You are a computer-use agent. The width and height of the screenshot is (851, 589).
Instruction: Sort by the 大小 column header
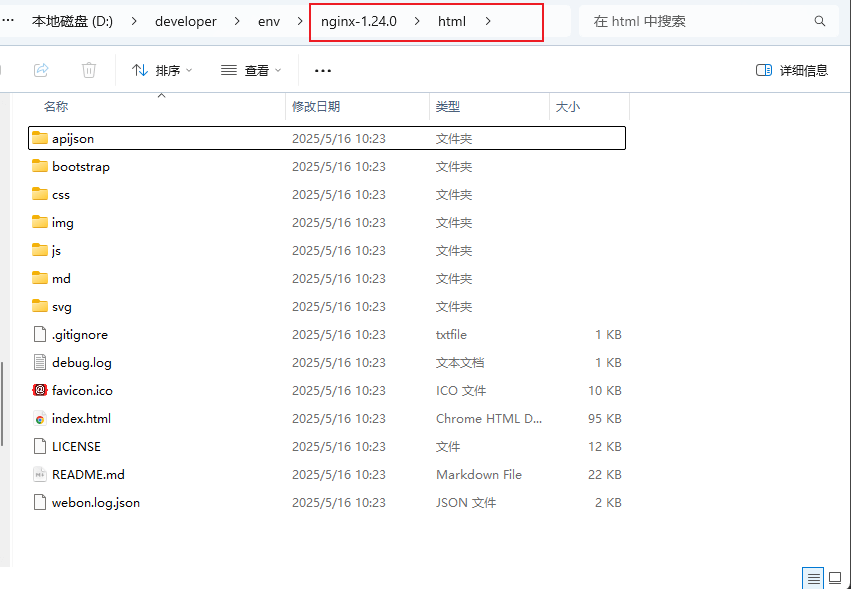click(567, 106)
